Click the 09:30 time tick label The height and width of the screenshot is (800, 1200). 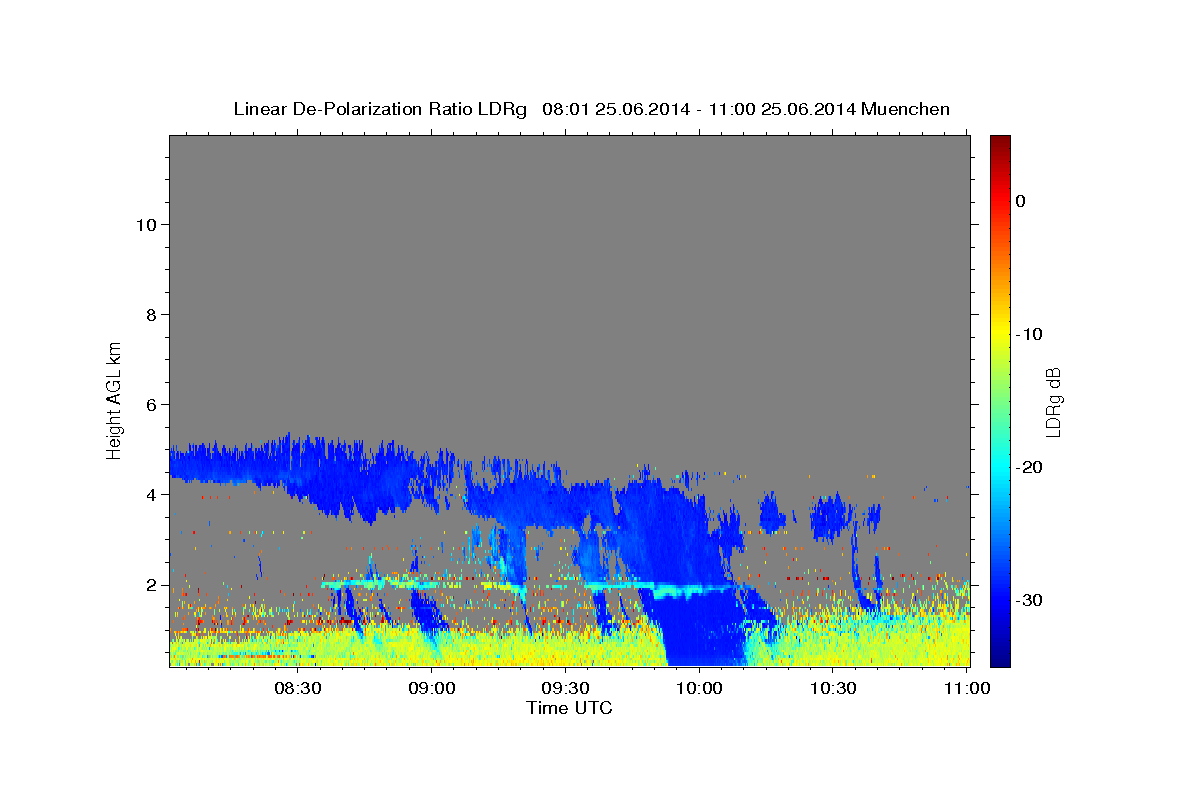coord(565,688)
